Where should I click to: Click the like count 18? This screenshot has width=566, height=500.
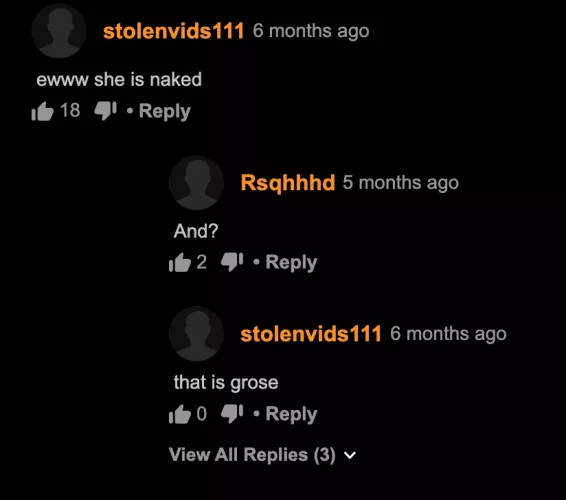pos(70,110)
